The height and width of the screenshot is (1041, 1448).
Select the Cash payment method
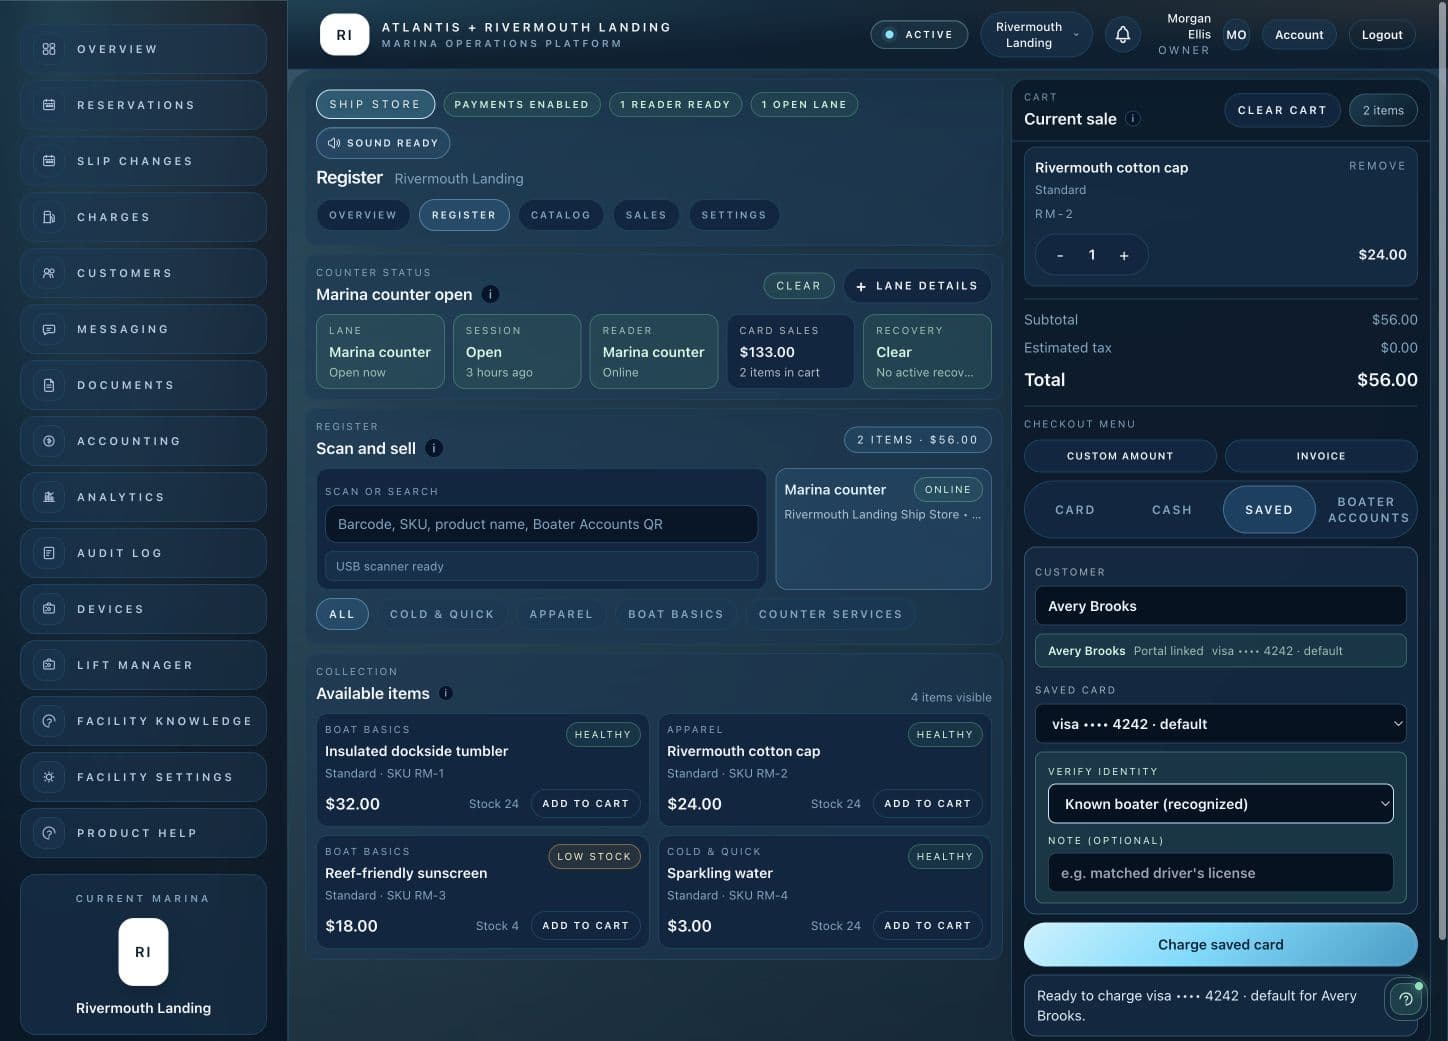click(x=1172, y=510)
